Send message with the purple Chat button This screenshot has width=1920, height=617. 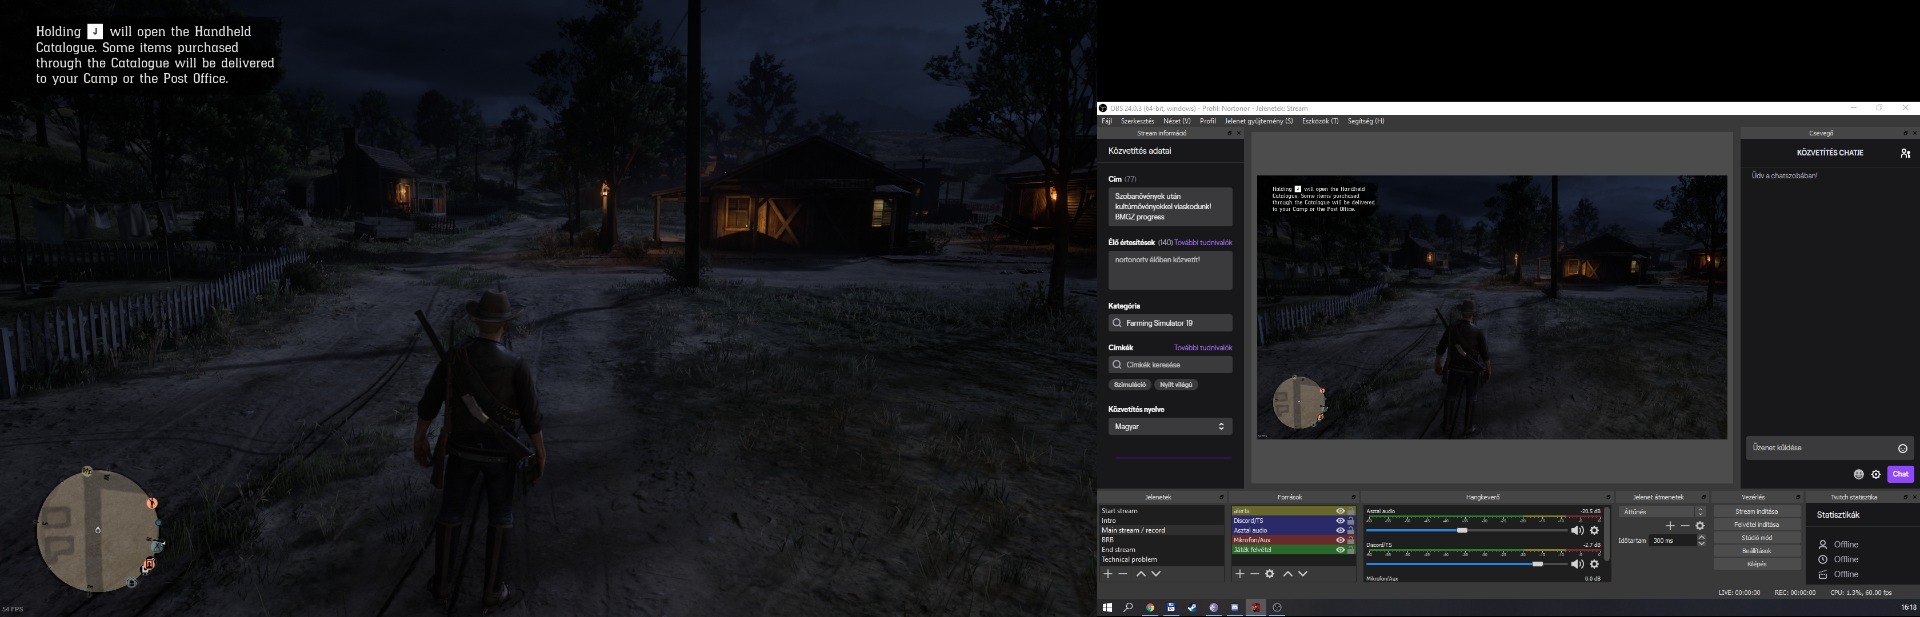tap(1900, 474)
